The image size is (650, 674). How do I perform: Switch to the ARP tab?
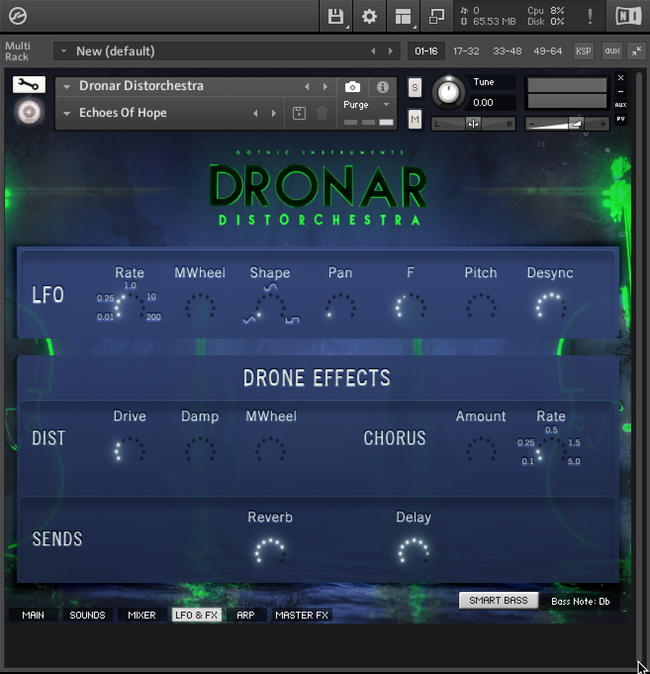(245, 615)
